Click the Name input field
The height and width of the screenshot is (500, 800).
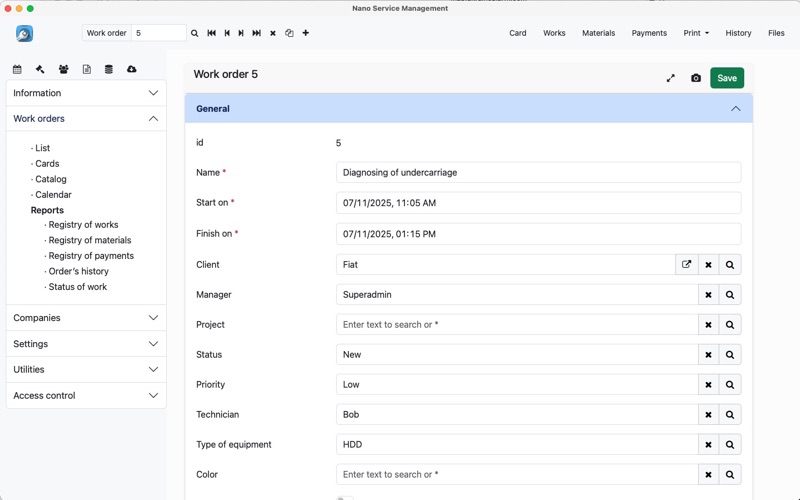click(538, 172)
